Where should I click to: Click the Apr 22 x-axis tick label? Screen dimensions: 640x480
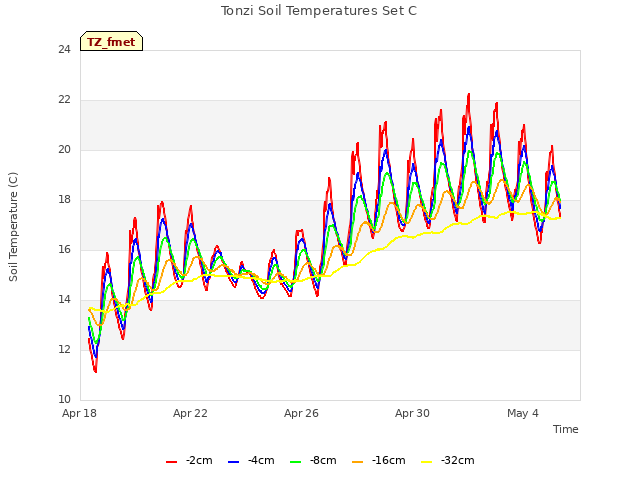(190, 413)
